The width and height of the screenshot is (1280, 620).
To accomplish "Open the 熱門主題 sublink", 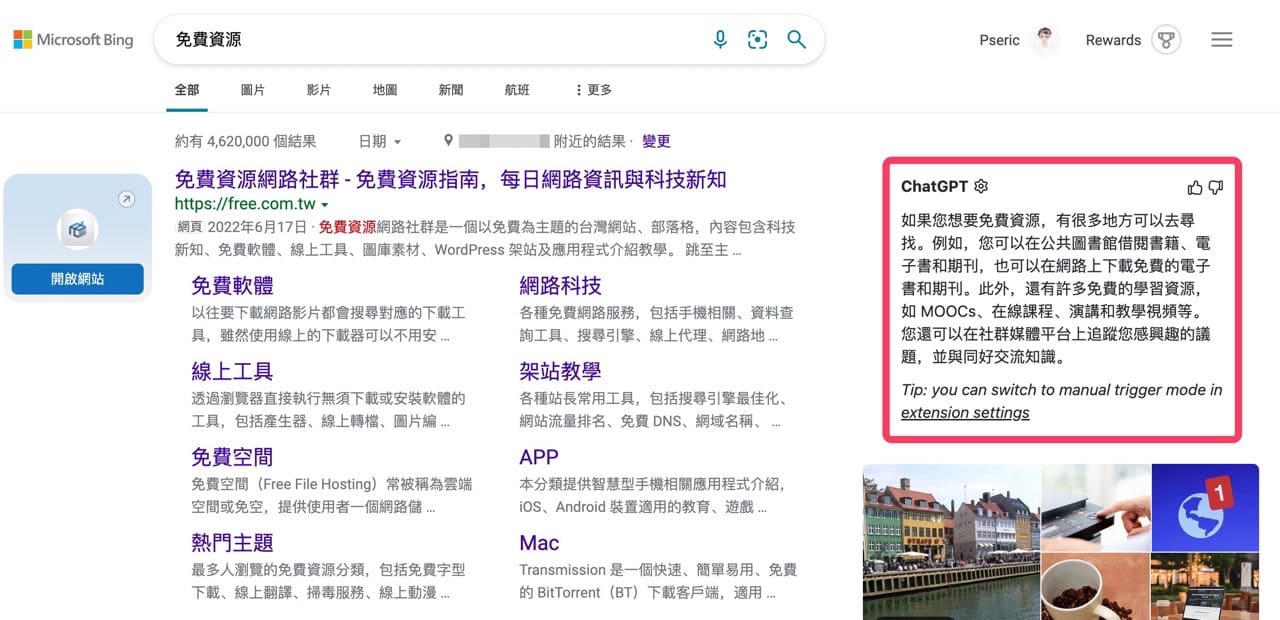I will pyautogui.click(x=232, y=543).
